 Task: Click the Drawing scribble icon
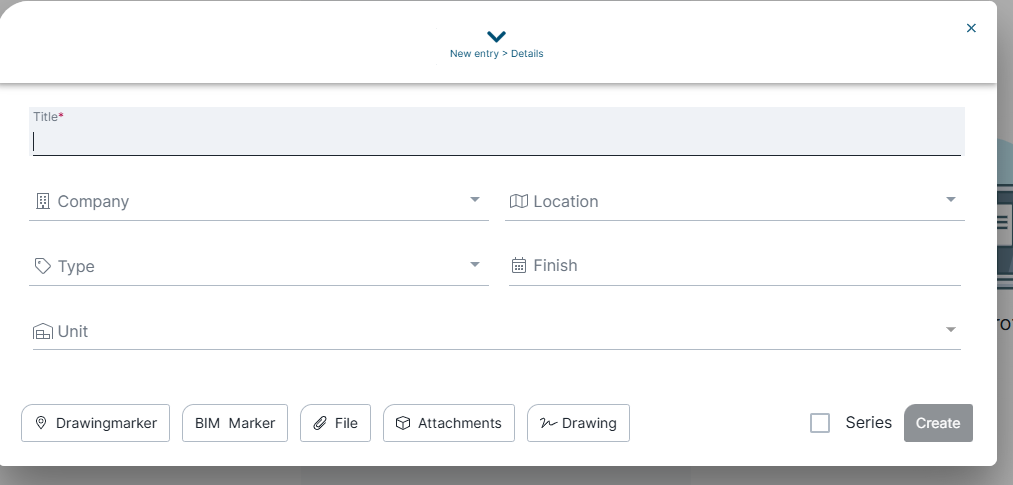[x=548, y=423]
